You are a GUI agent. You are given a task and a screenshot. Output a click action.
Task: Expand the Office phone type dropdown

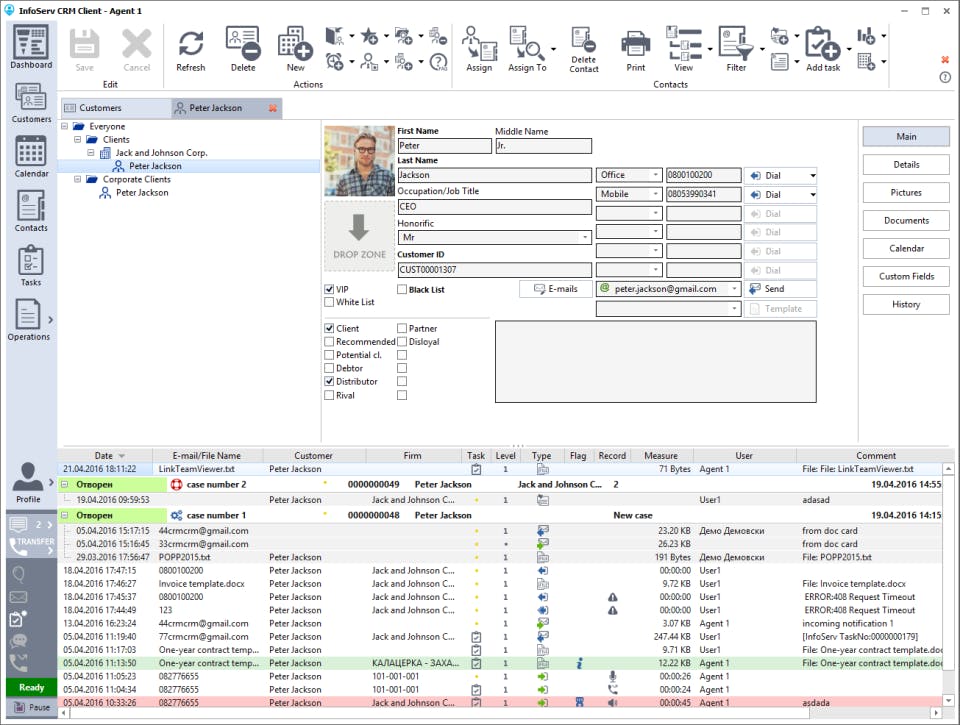(x=629, y=175)
